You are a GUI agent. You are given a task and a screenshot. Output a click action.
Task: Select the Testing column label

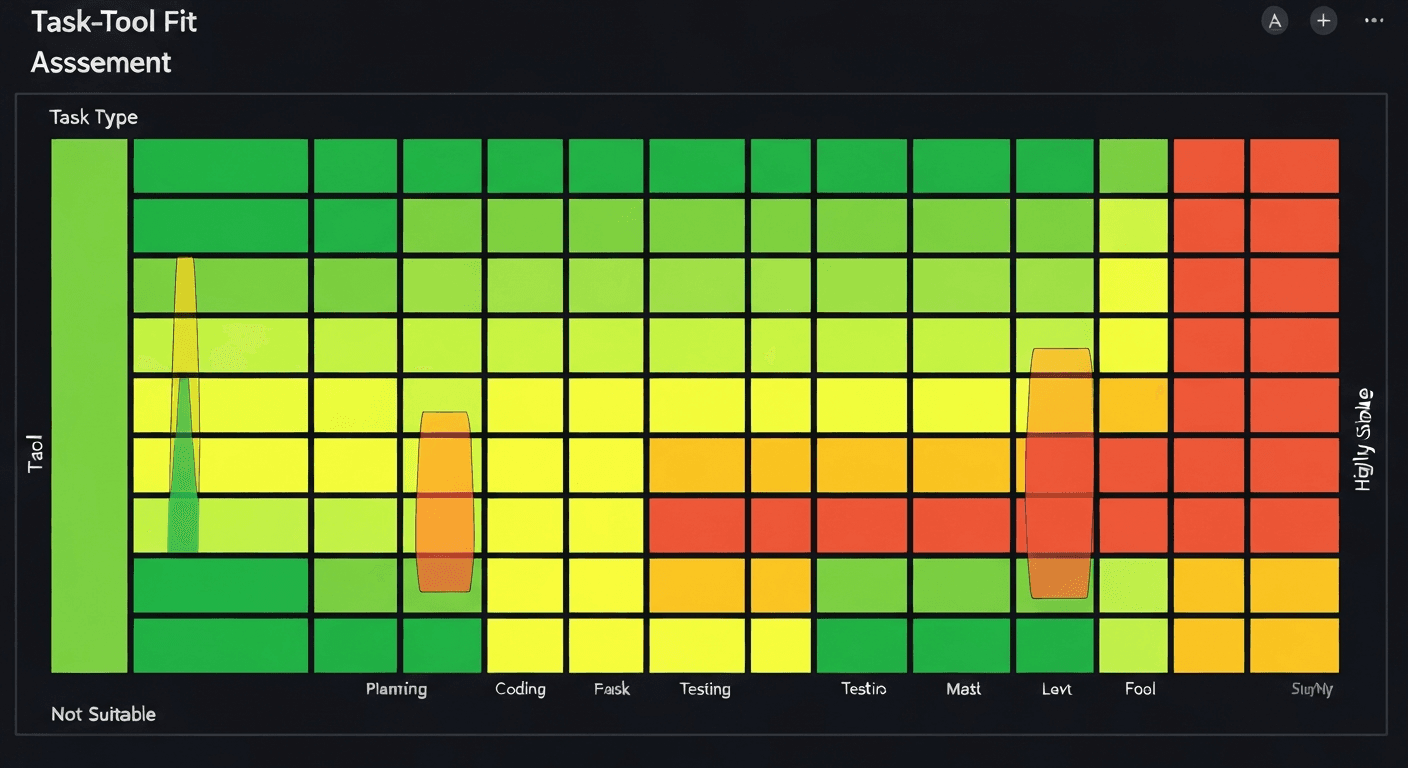704,689
